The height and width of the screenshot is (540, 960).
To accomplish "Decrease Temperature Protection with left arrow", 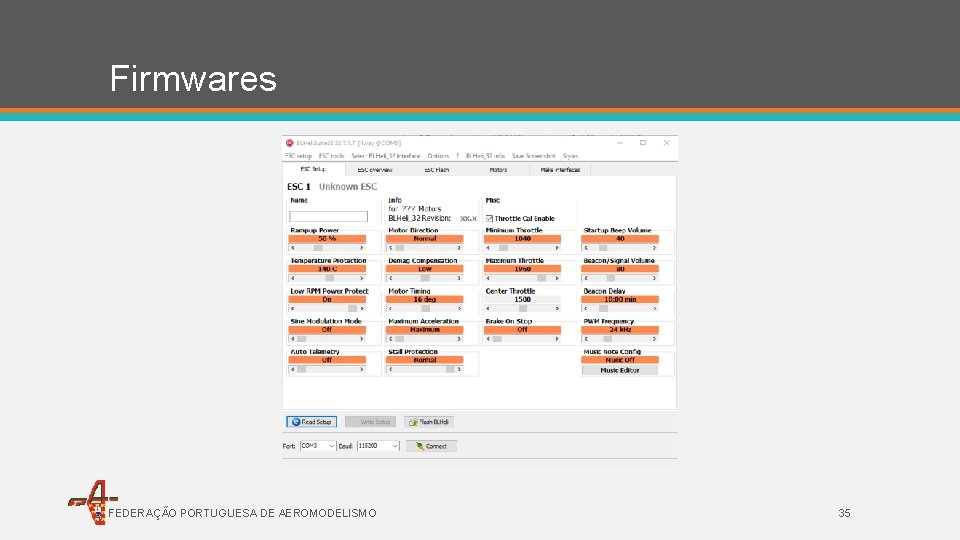I will click(293, 278).
